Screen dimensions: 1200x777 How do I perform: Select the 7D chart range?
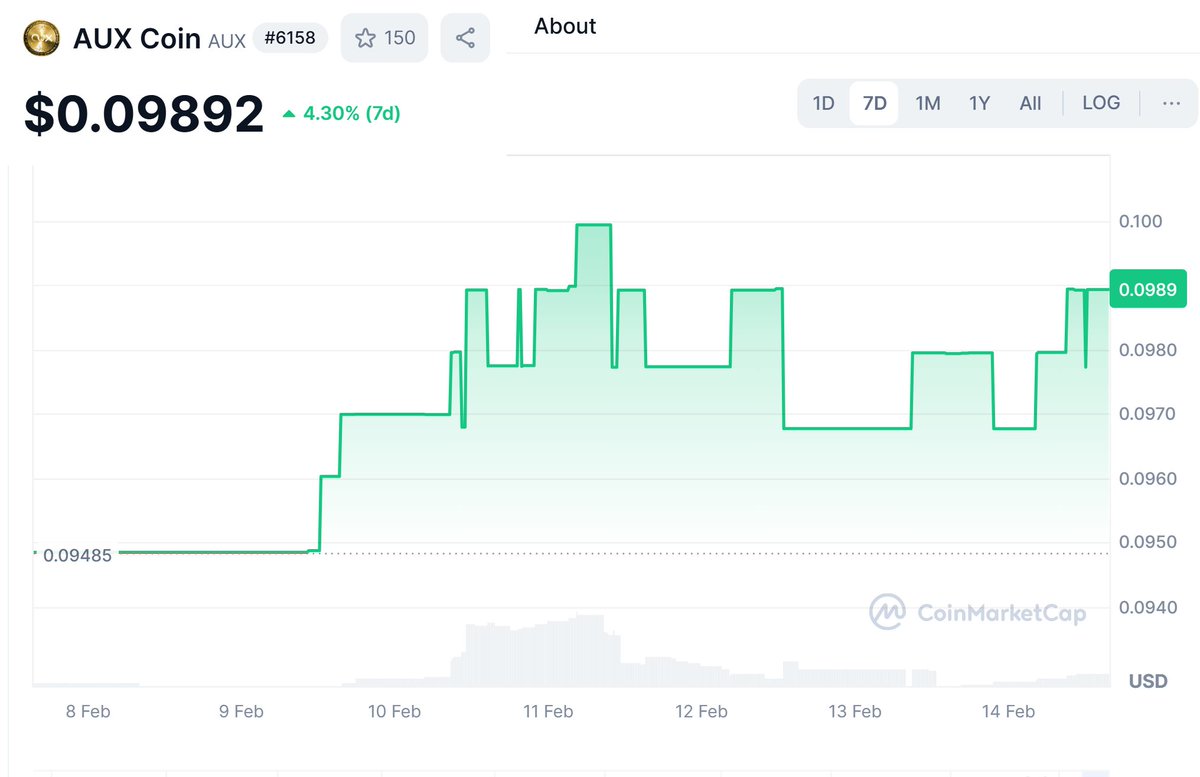(x=874, y=103)
